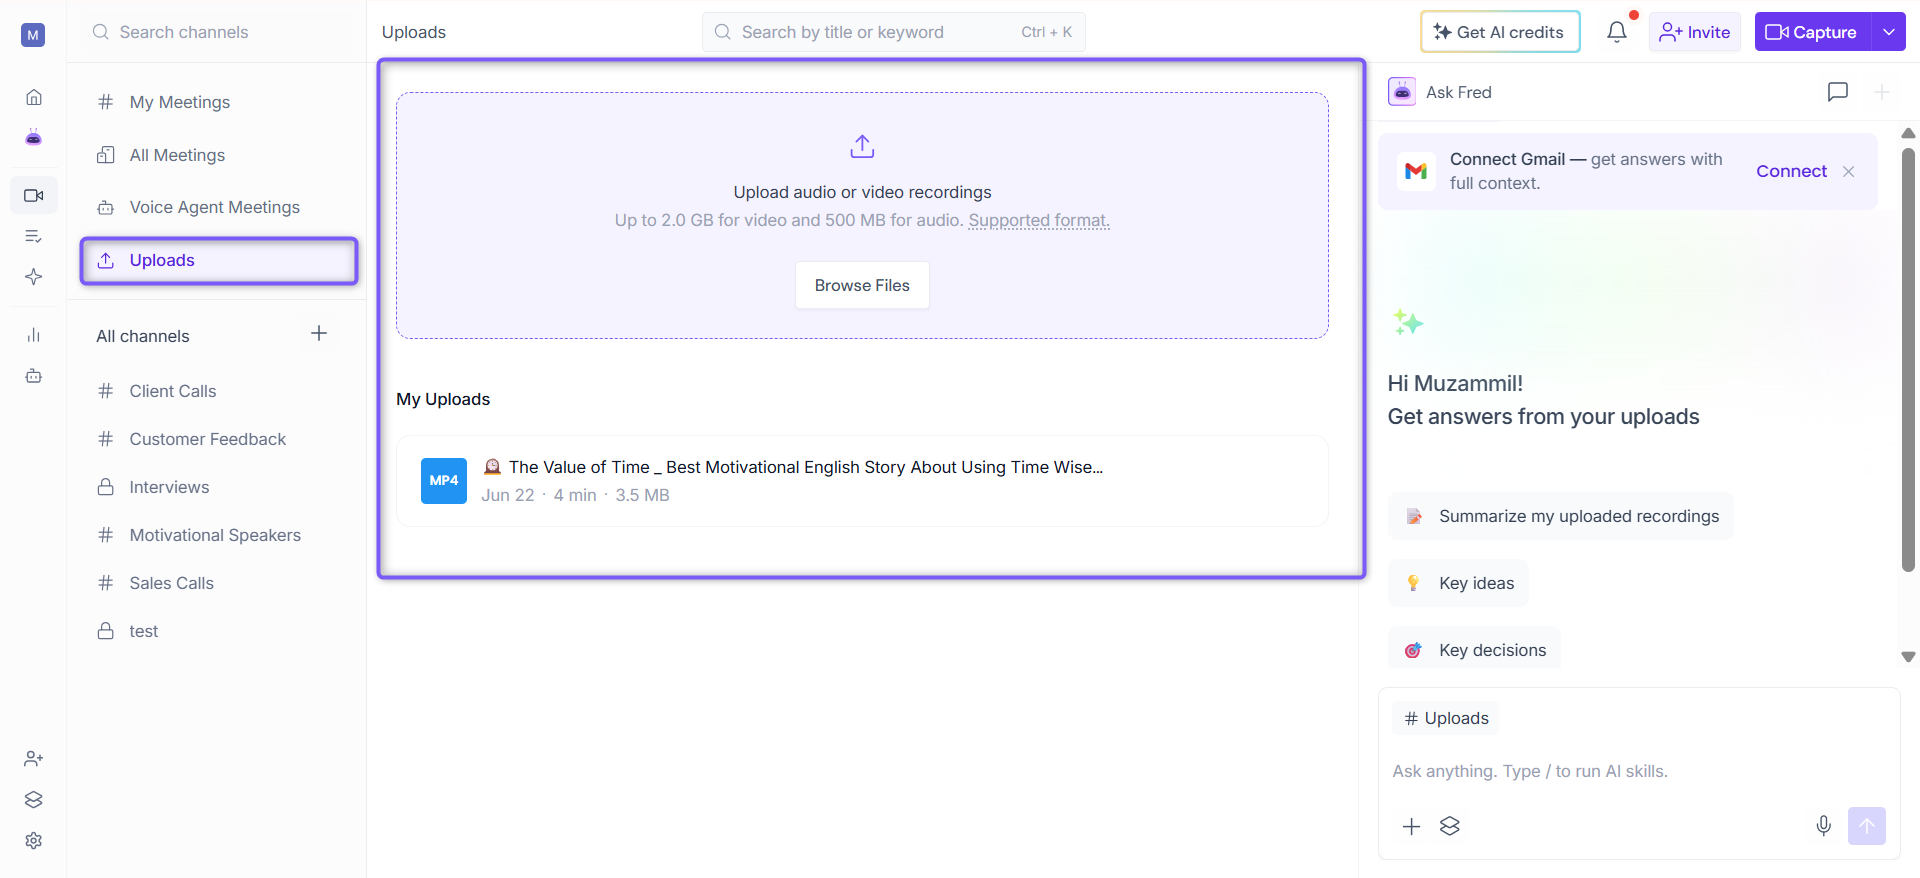Viewport: 1920px width, 878px height.
Task: Open the layers stack icon in left rail
Action: tap(34, 800)
